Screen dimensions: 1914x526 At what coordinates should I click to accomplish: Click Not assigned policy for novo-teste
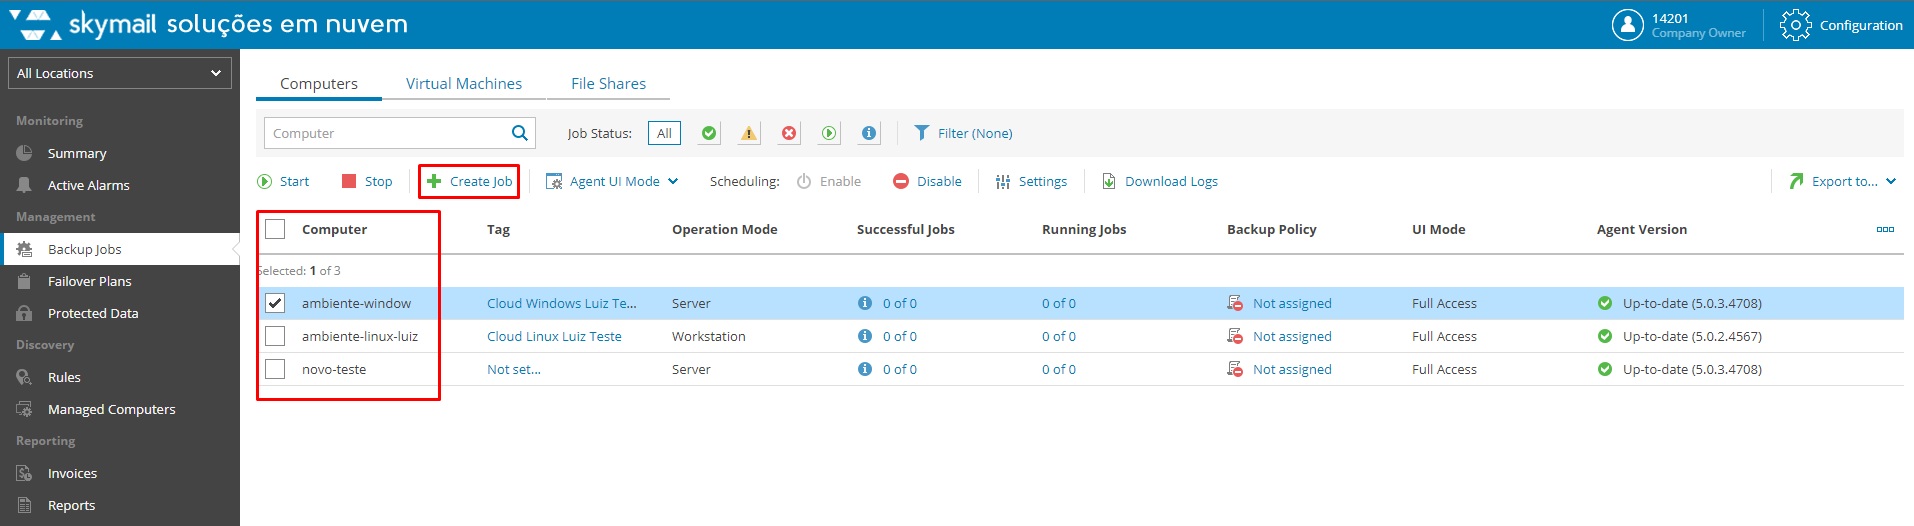tap(1292, 369)
